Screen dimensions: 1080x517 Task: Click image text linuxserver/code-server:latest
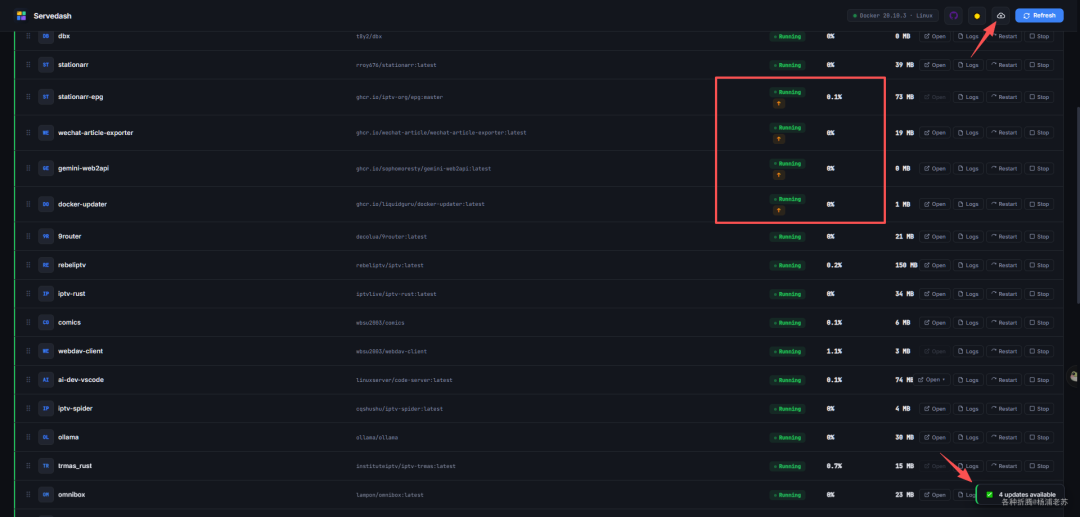click(x=404, y=380)
